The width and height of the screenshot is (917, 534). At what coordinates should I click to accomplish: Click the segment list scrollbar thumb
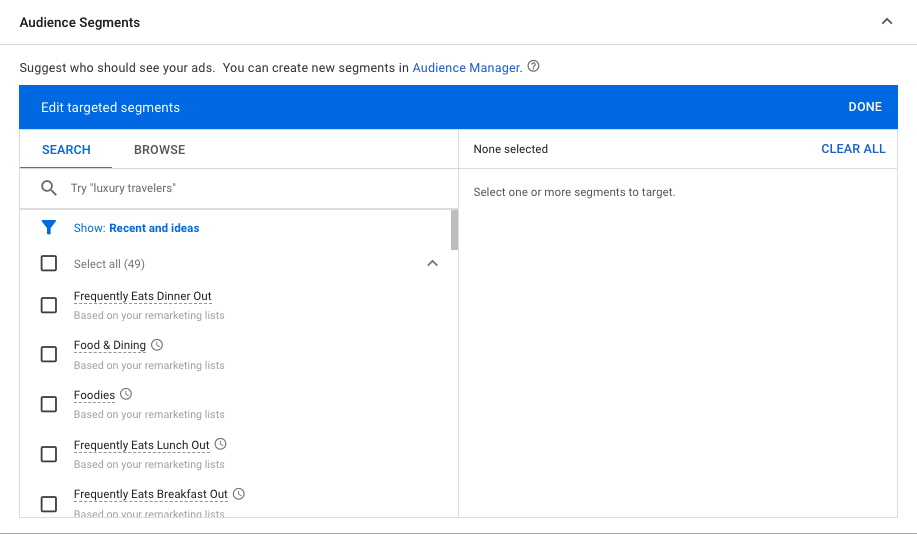click(454, 230)
